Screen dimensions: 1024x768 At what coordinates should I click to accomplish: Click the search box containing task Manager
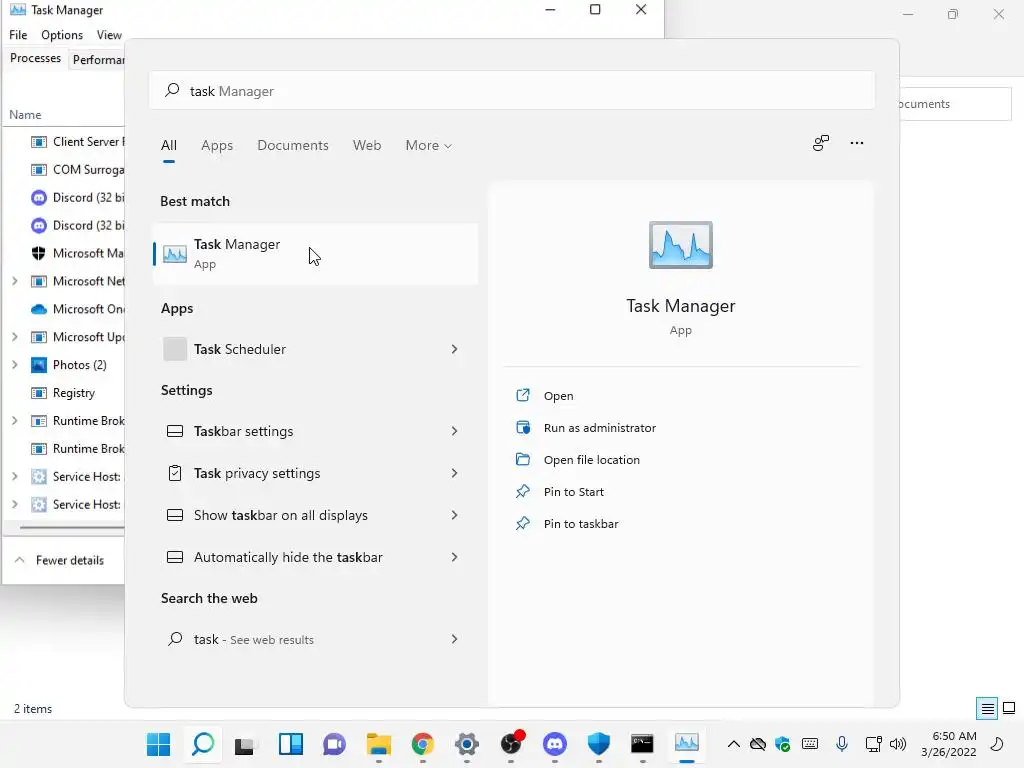click(x=511, y=91)
